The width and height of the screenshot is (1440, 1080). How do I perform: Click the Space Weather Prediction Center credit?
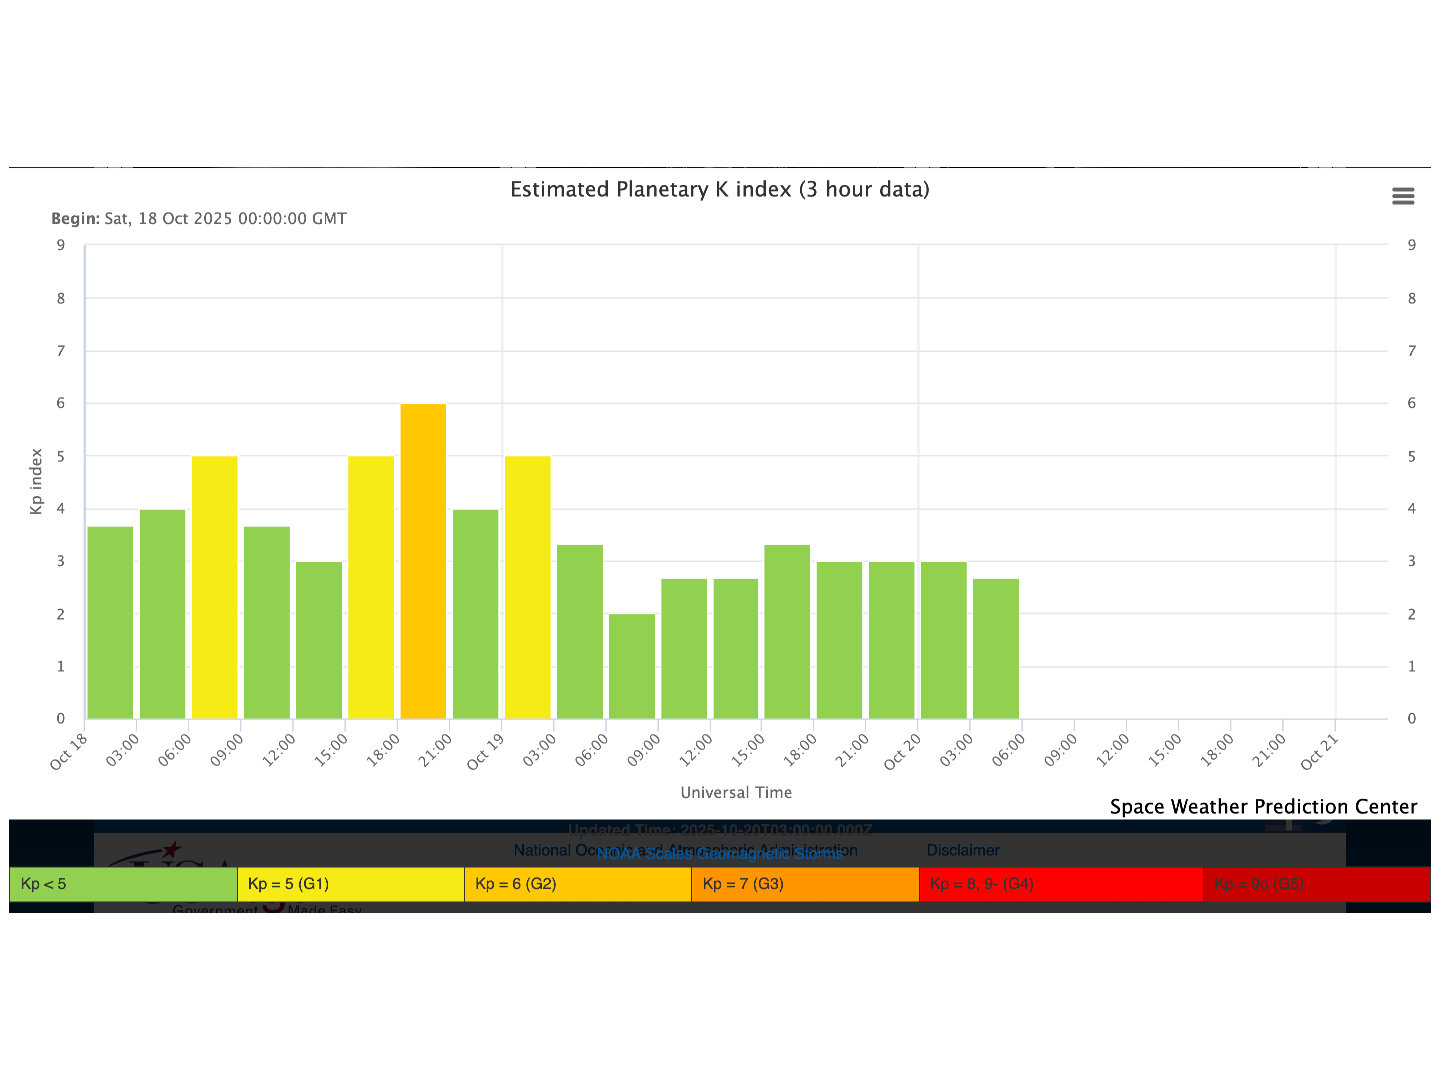tap(1263, 807)
